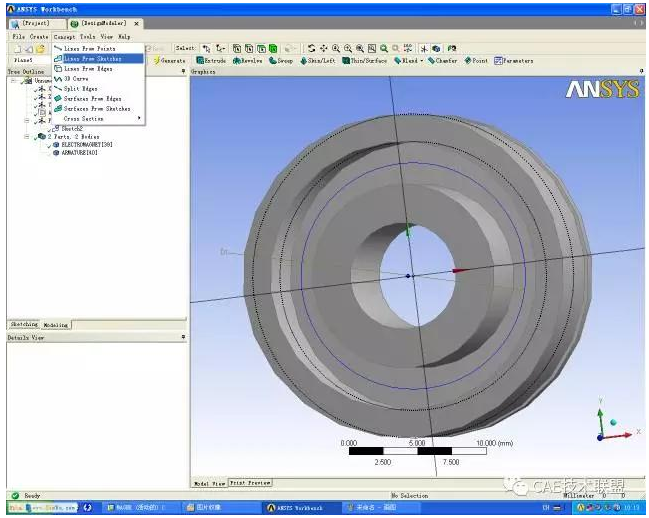This screenshot has width=649, height=518.
Task: Activate the Box Zoom tool
Action: click(348, 48)
